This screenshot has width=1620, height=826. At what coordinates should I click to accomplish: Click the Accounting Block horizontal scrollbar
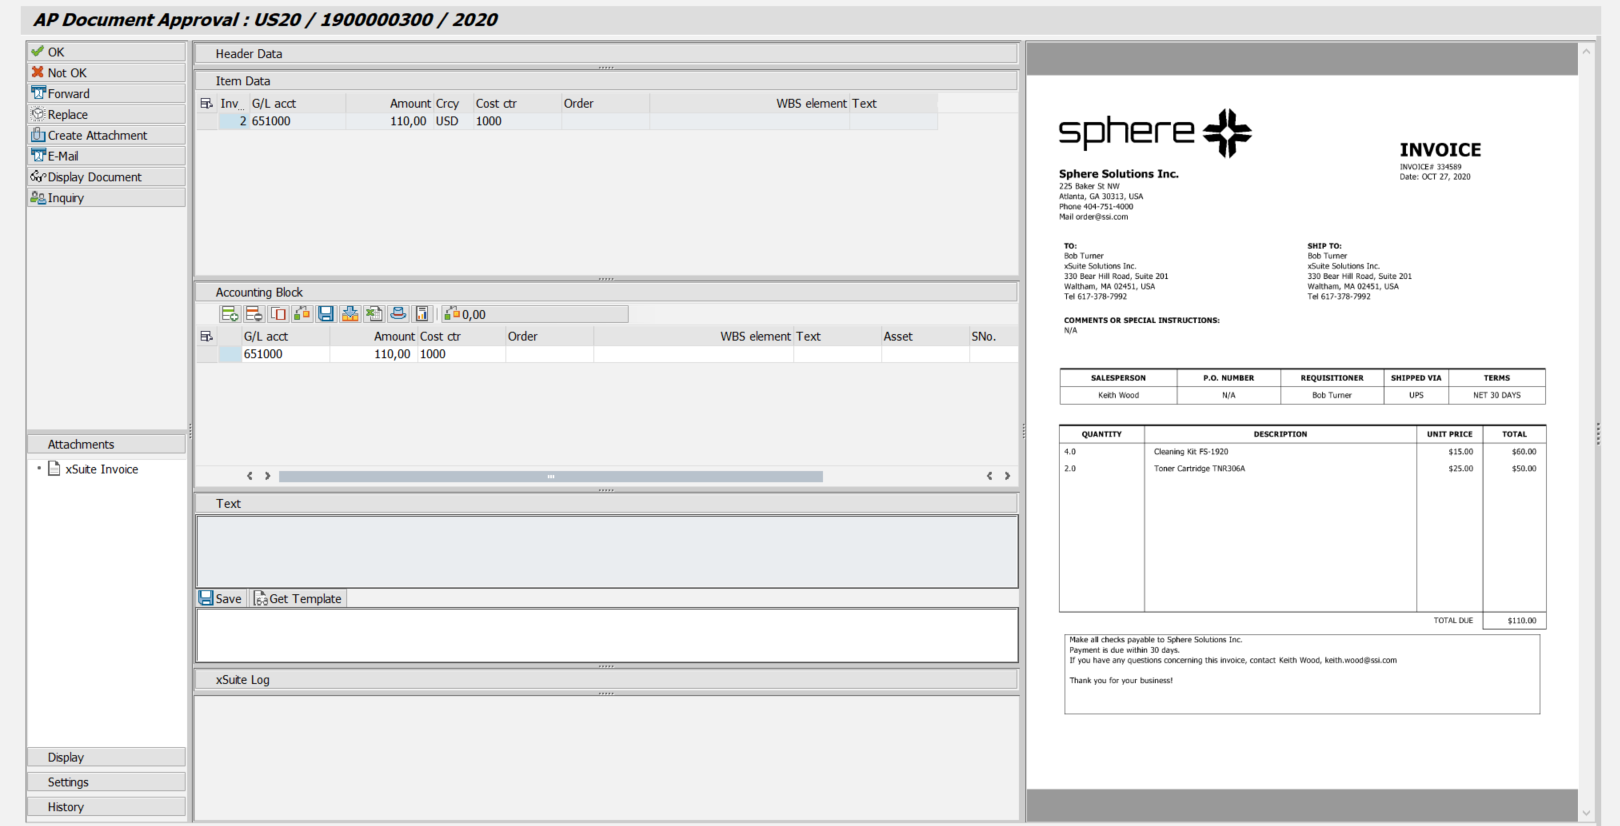coord(550,477)
